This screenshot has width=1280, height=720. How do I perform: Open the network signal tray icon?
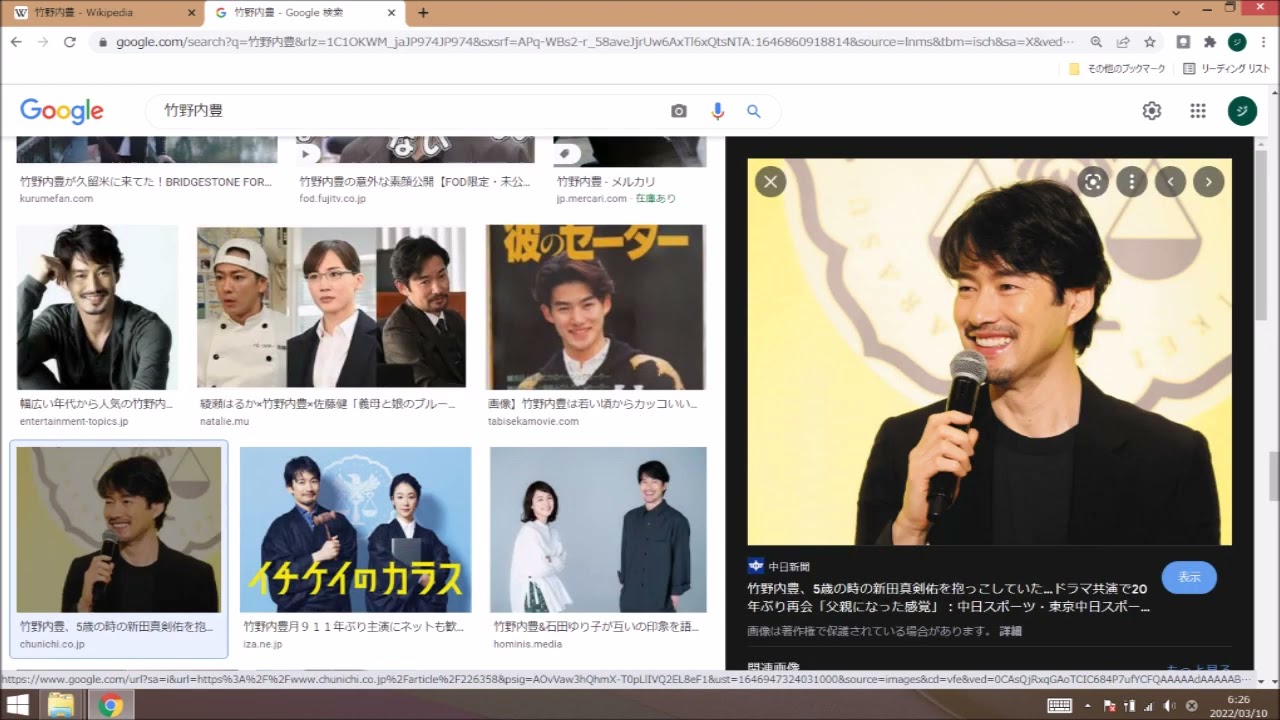click(x=1148, y=705)
